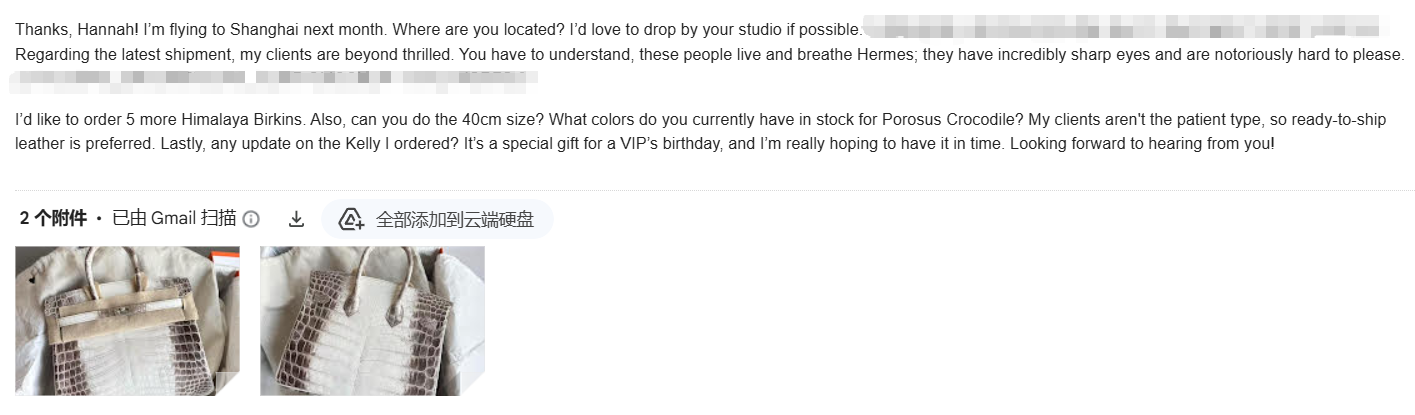Download all attachments with arrow icon
Screen dimensions: 1415x415
(x=296, y=219)
